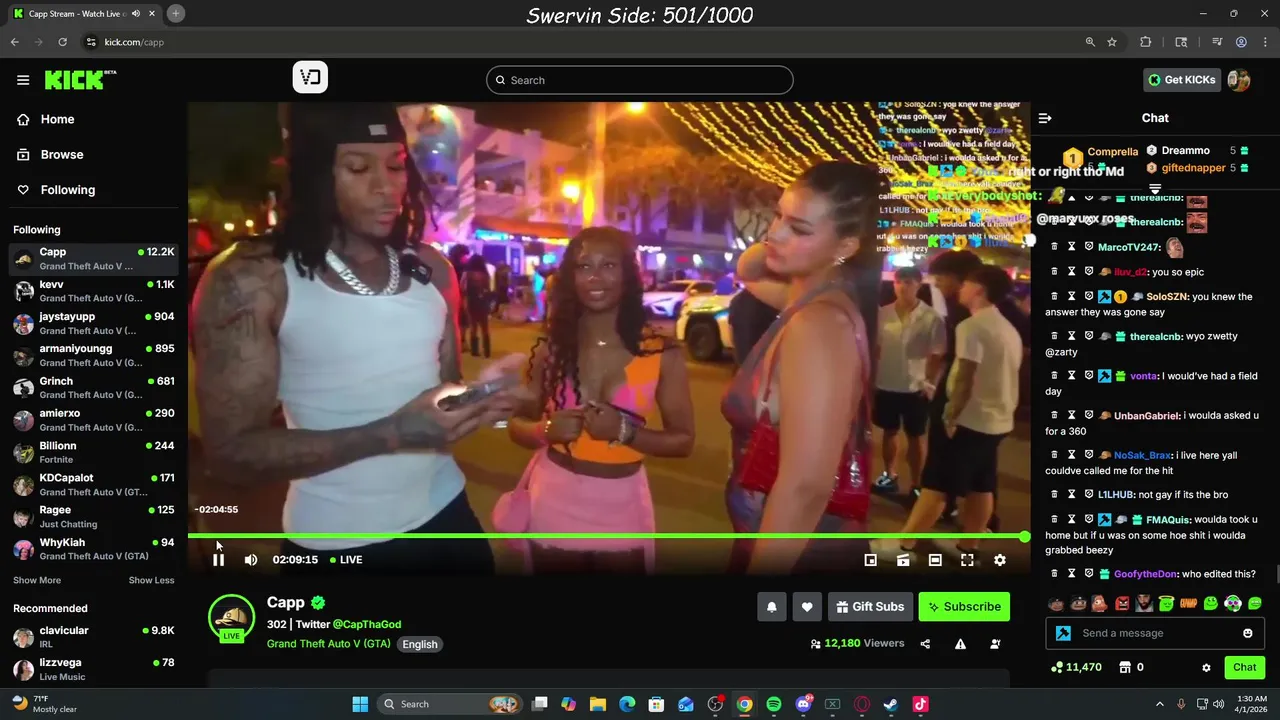Insert the red angry face emote
1280x720 pixels.
pyautogui.click(x=1122, y=603)
